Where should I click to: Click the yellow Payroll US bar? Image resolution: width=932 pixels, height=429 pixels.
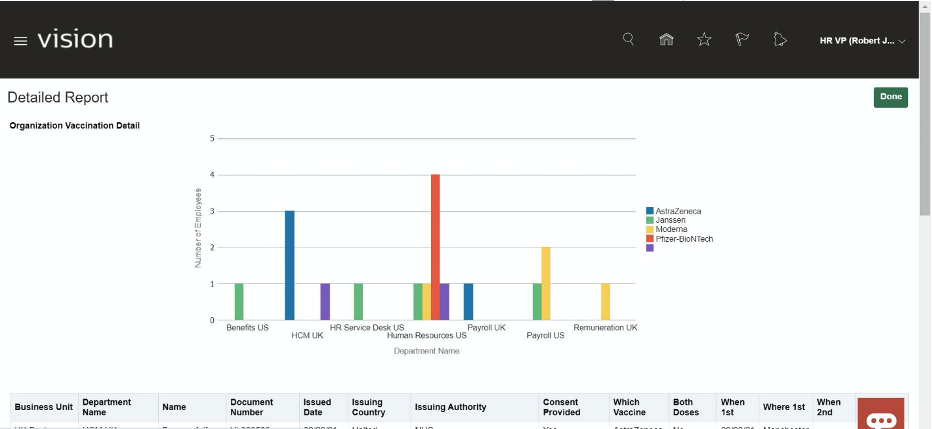[546, 283]
